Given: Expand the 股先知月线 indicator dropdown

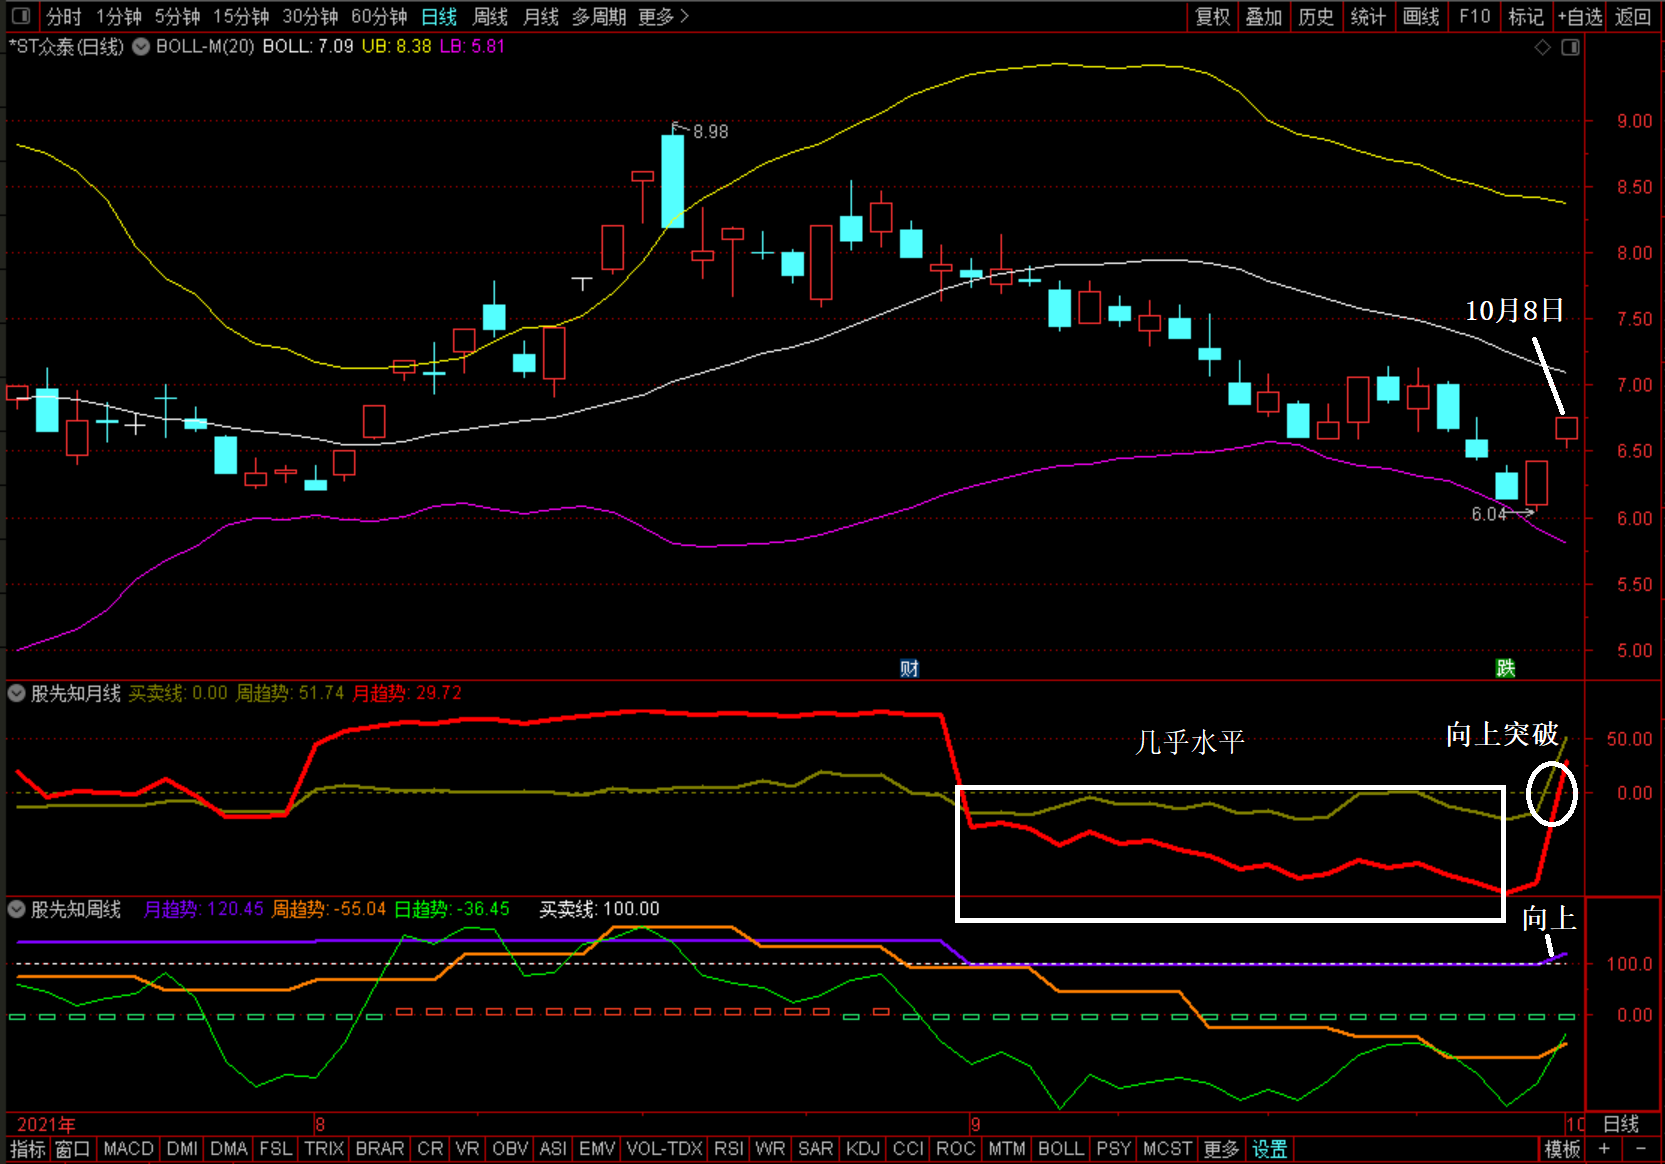Looking at the screenshot, I should (17, 693).
